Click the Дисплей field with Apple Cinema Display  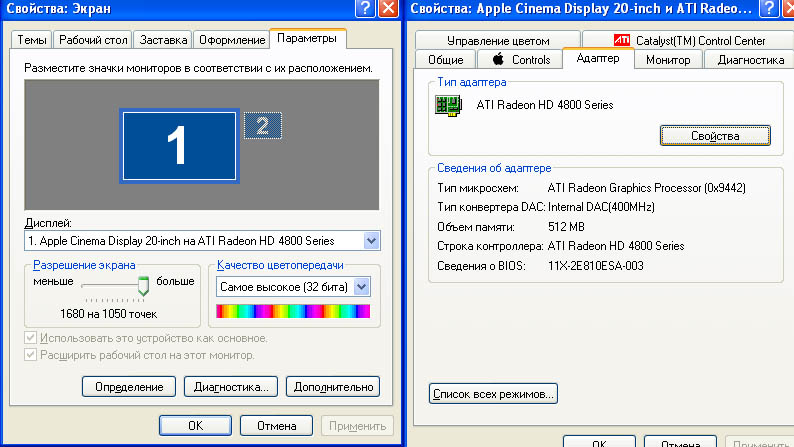[x=202, y=240]
